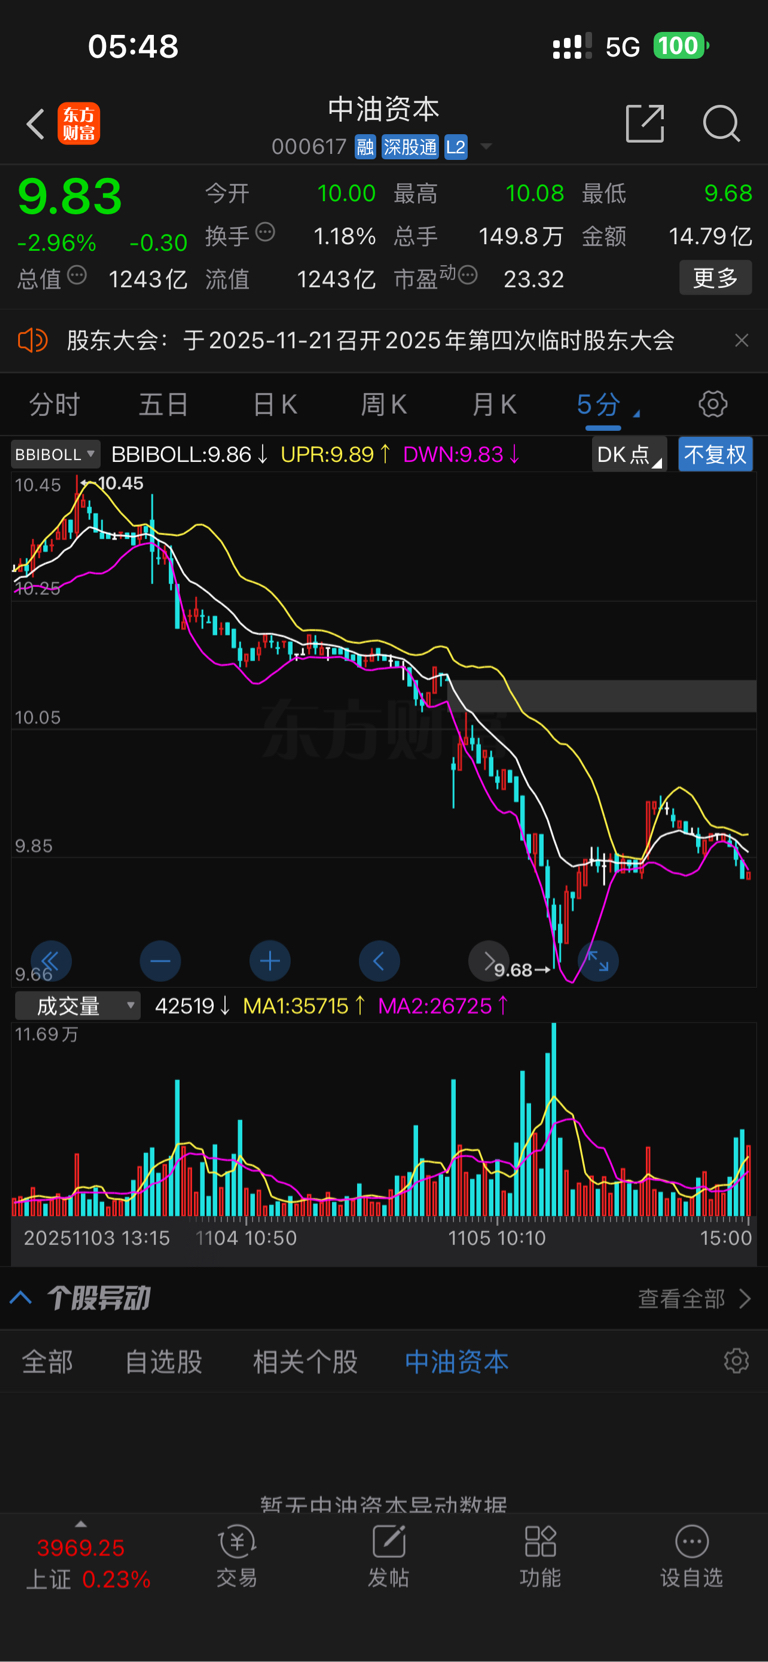Tap the 融 margin badge

(365, 147)
